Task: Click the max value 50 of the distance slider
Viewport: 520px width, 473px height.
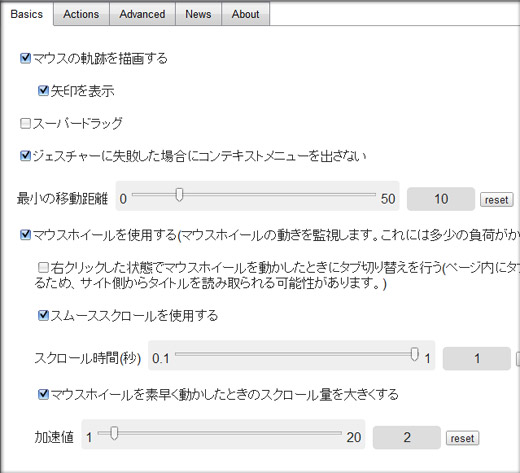Action: click(388, 199)
